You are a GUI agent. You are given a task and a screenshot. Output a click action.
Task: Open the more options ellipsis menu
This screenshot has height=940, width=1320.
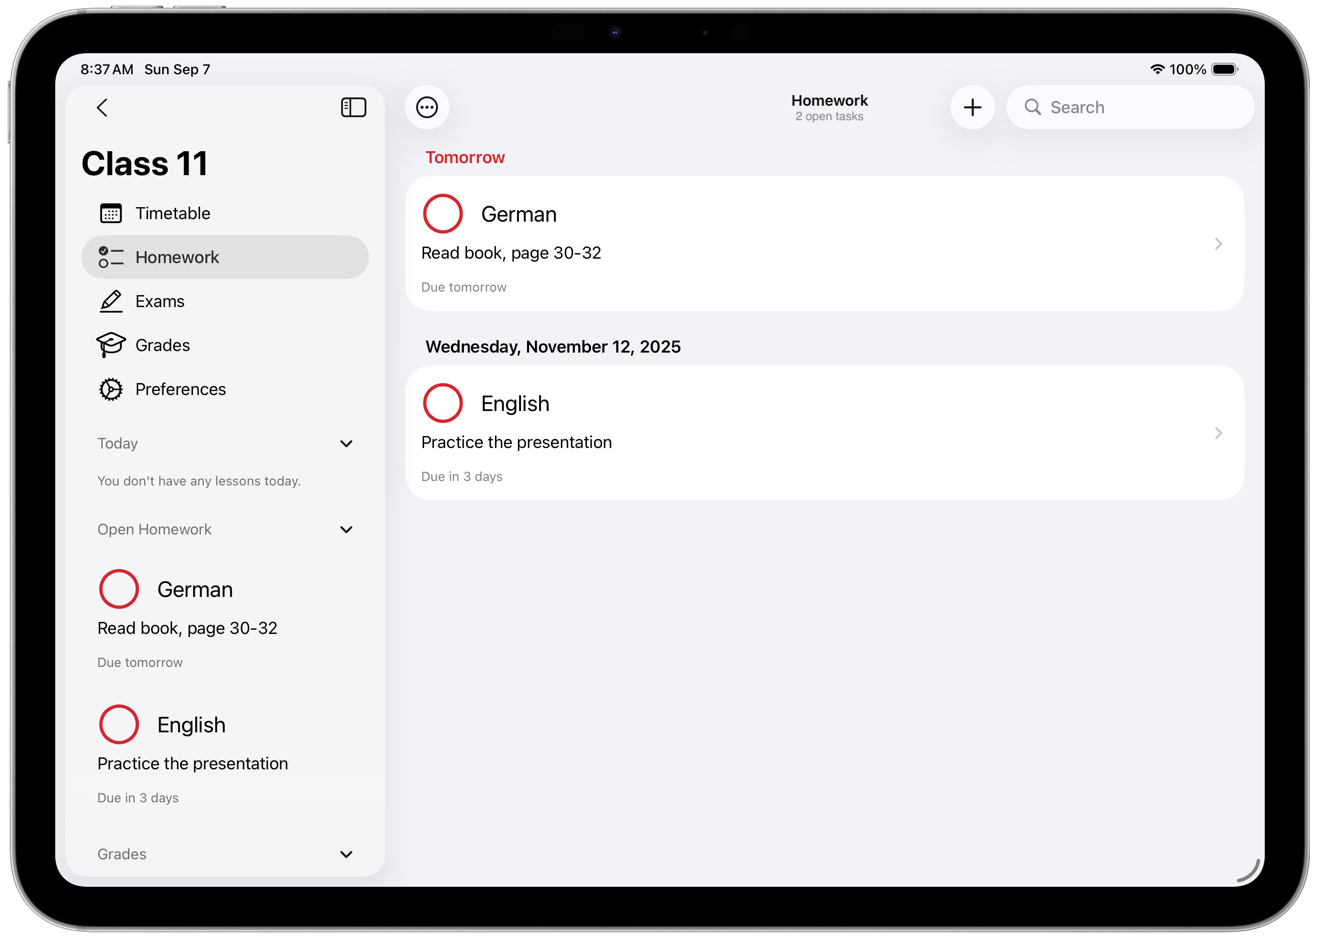click(x=427, y=107)
